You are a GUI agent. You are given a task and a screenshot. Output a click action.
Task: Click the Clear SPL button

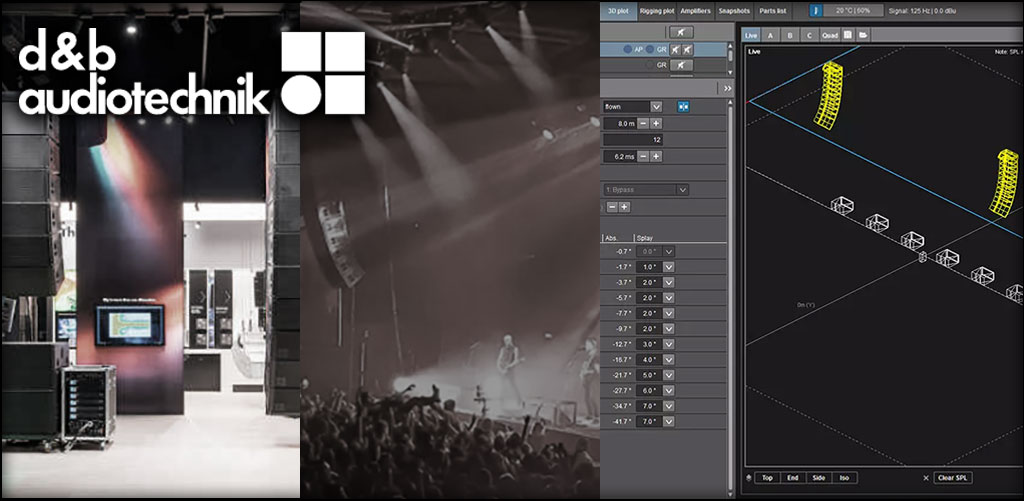pos(953,478)
